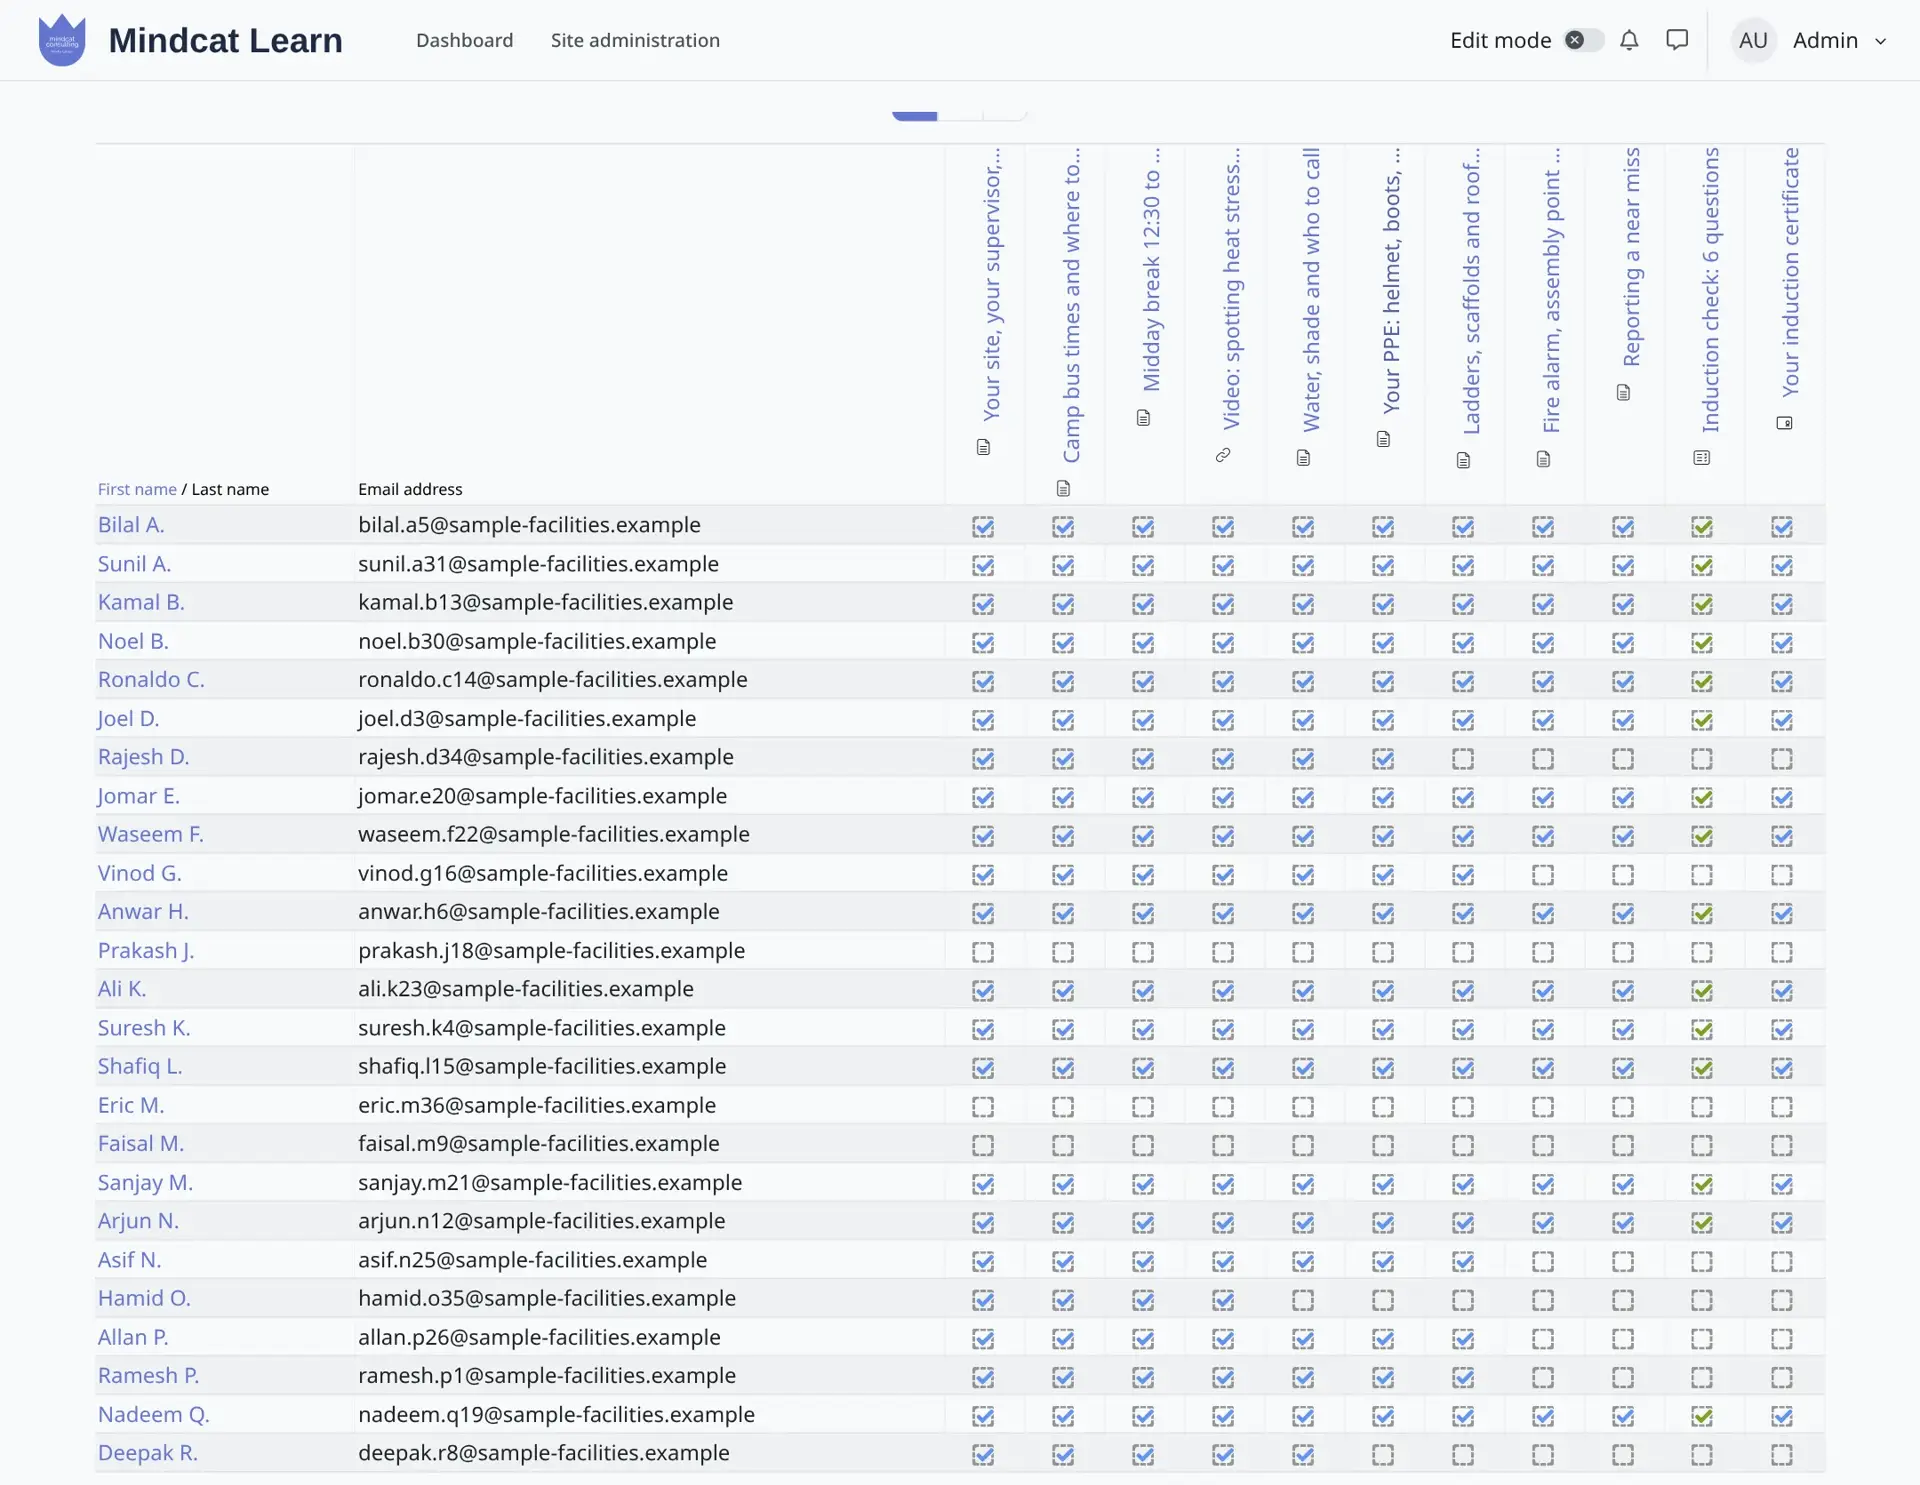Click the page icon under Reporting a near miss
Viewport: 1920px width, 1485px height.
coord(1623,393)
